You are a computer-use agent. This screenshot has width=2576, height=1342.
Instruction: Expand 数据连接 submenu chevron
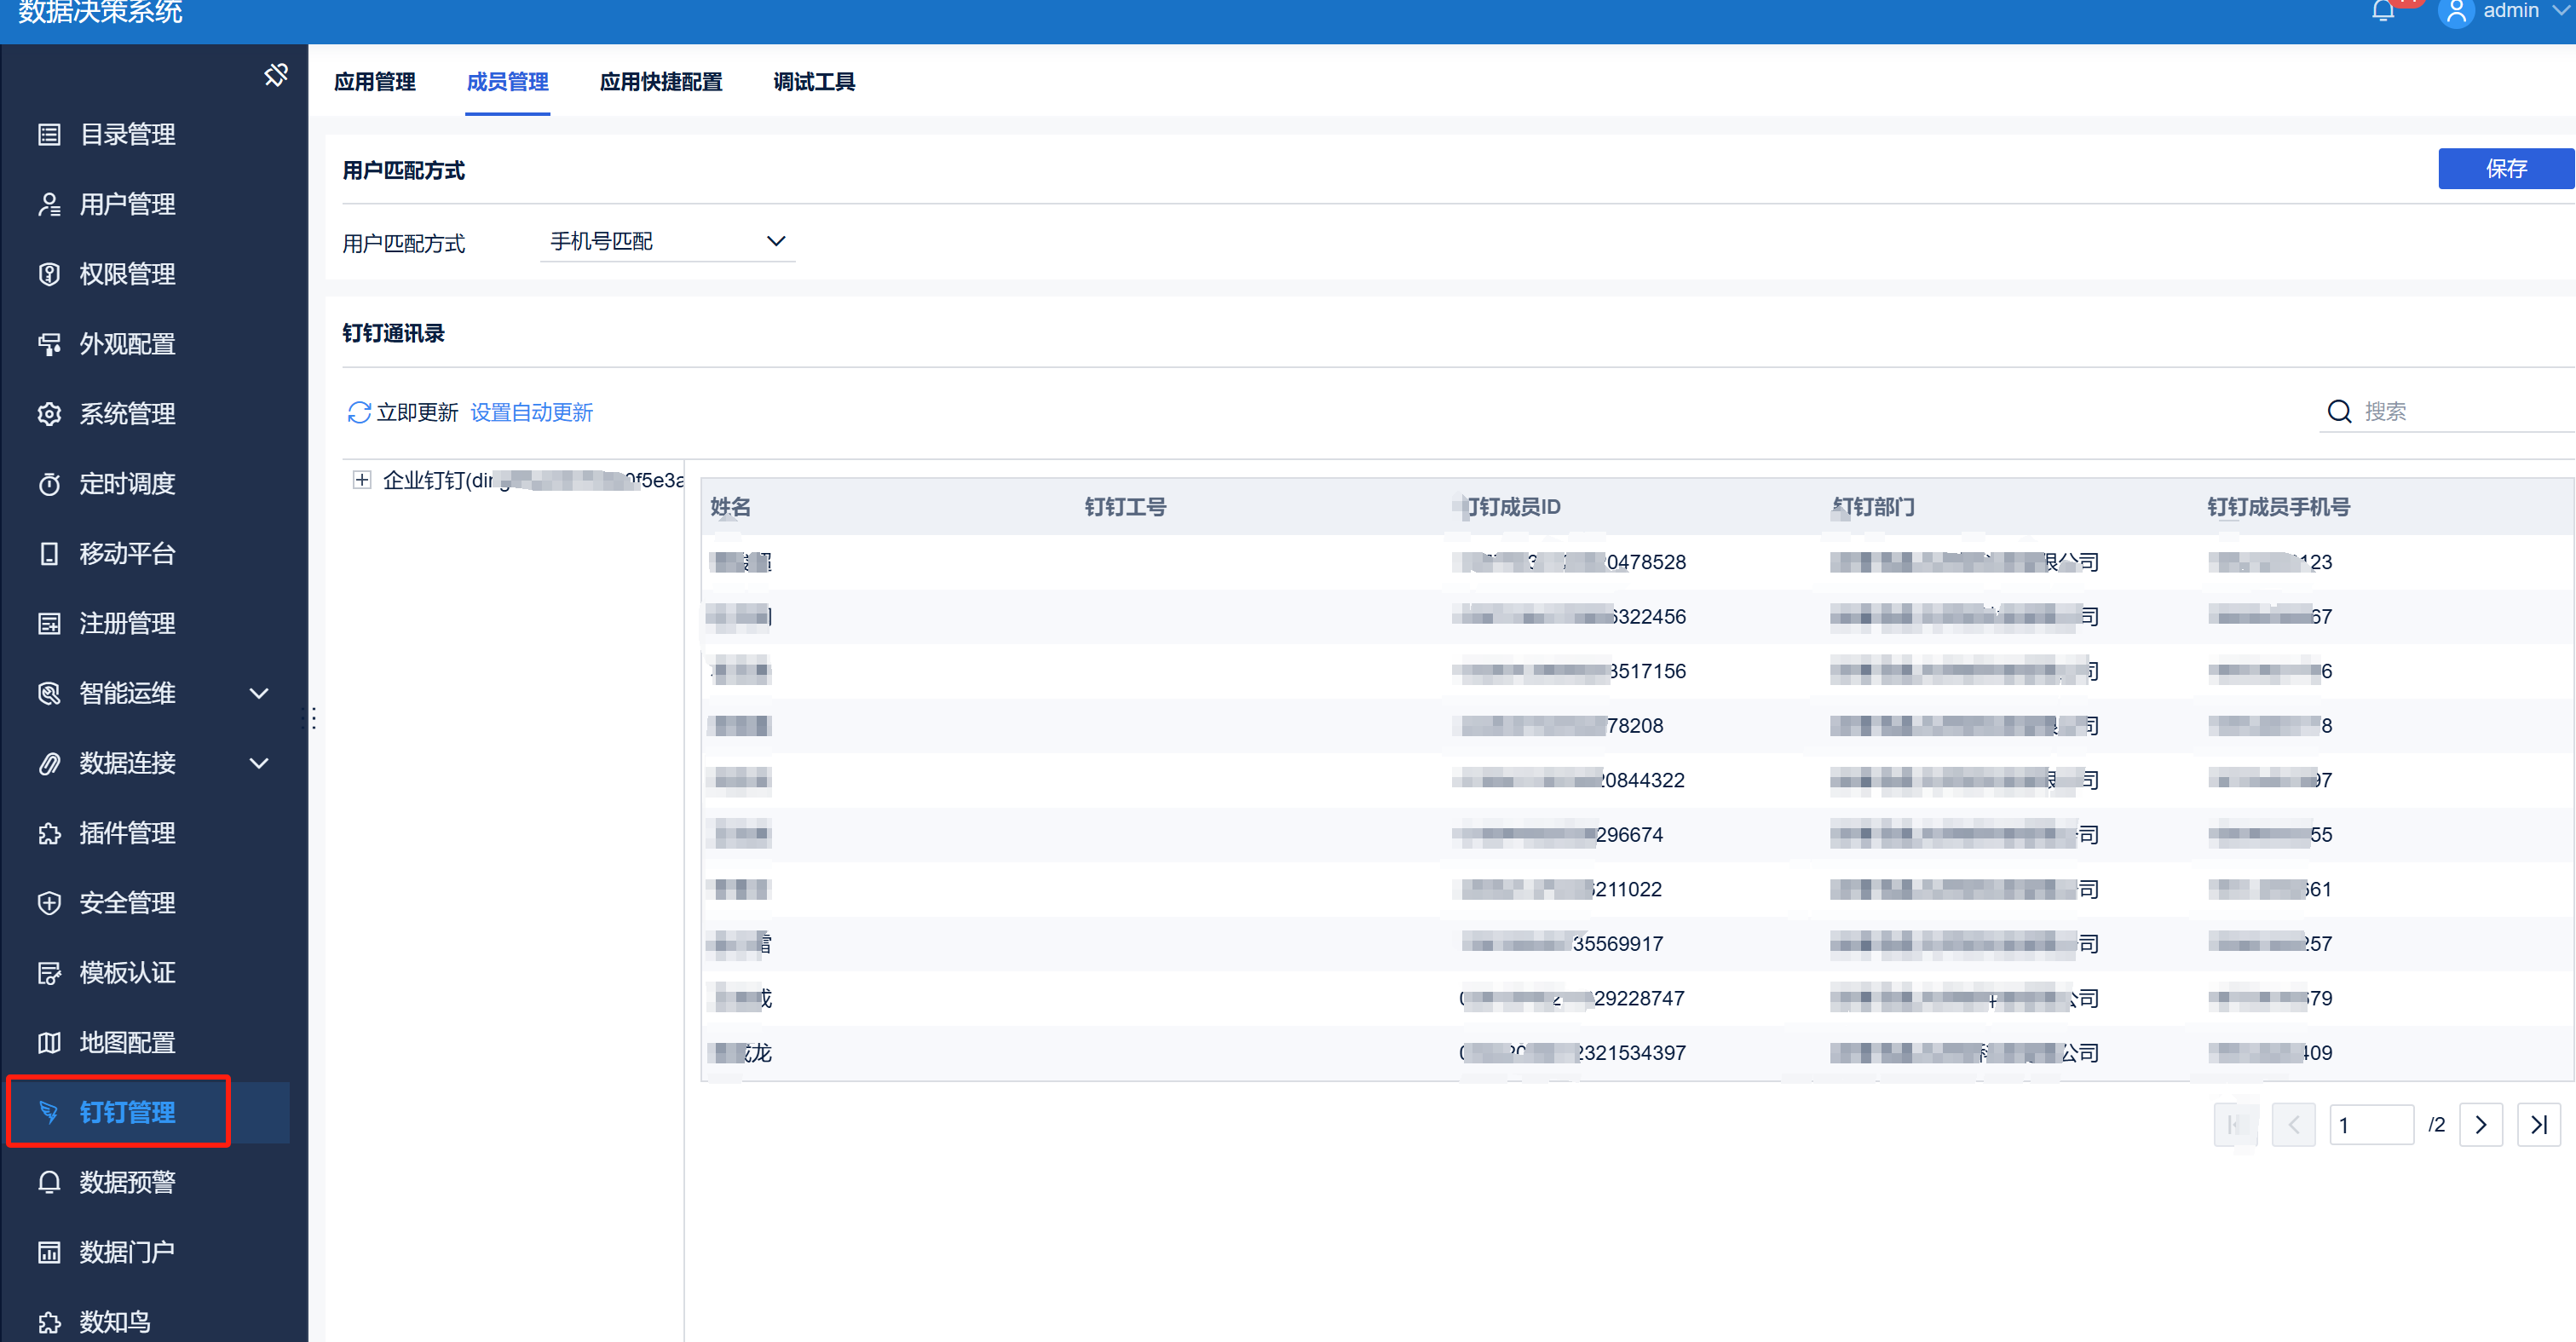click(259, 763)
